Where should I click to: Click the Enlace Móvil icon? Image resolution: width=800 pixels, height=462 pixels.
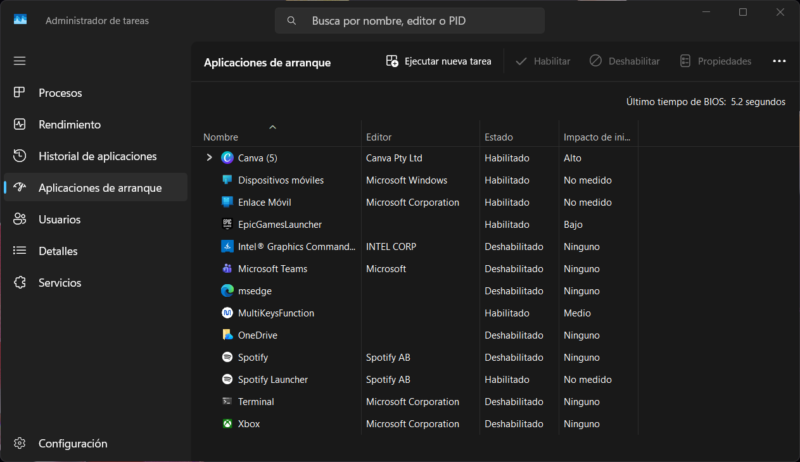click(x=227, y=202)
